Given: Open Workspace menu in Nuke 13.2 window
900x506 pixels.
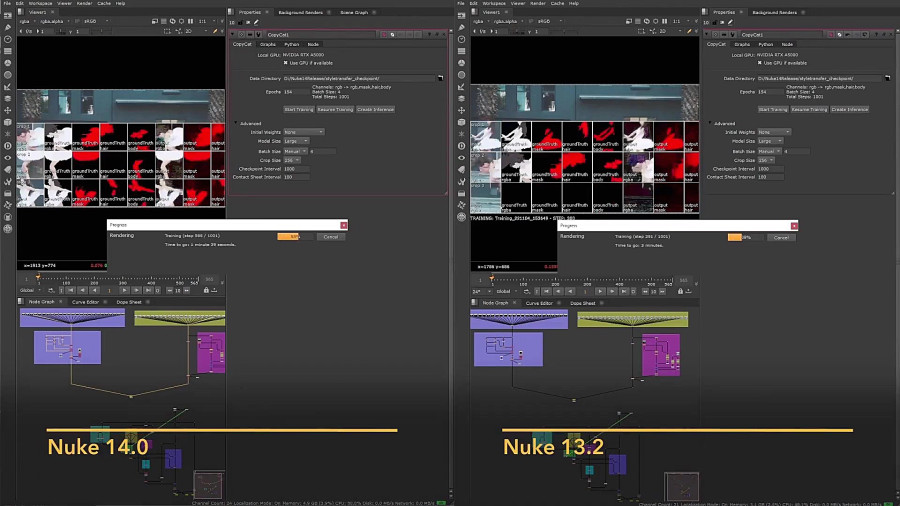Looking at the screenshot, I should [494, 3].
